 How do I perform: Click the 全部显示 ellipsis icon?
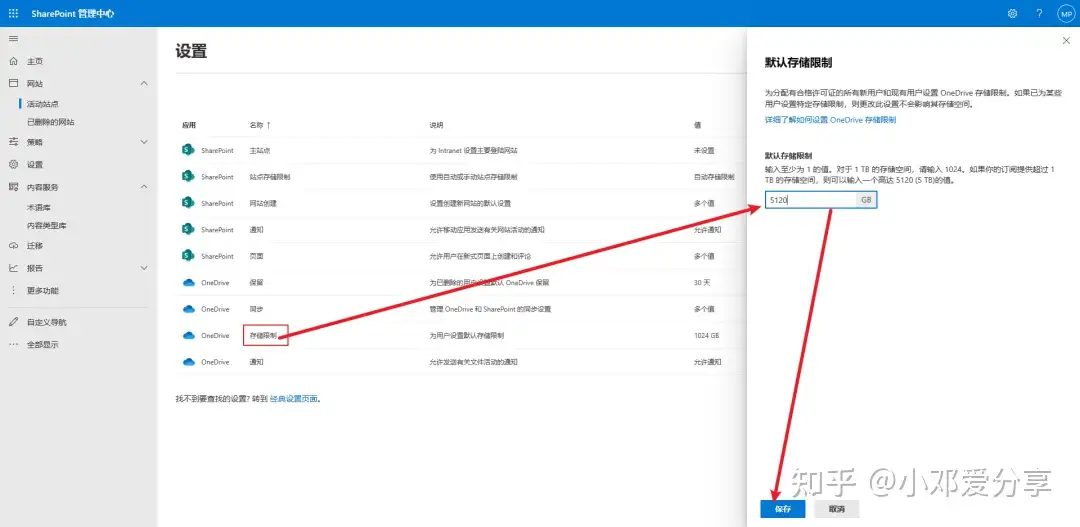pyautogui.click(x=13, y=344)
